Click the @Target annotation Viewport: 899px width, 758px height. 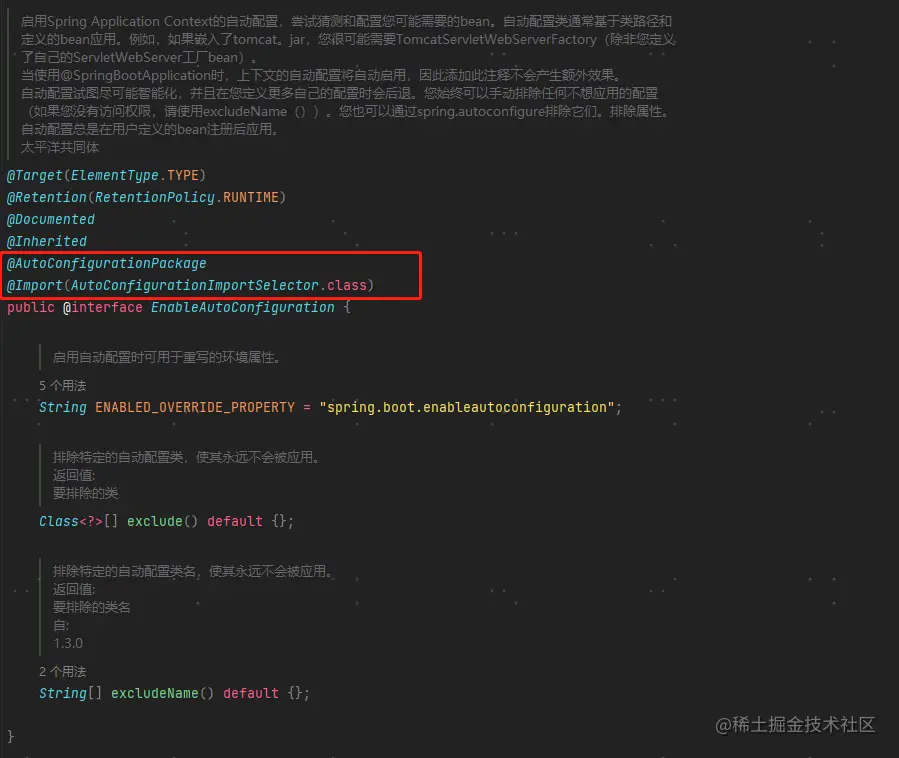[34, 175]
